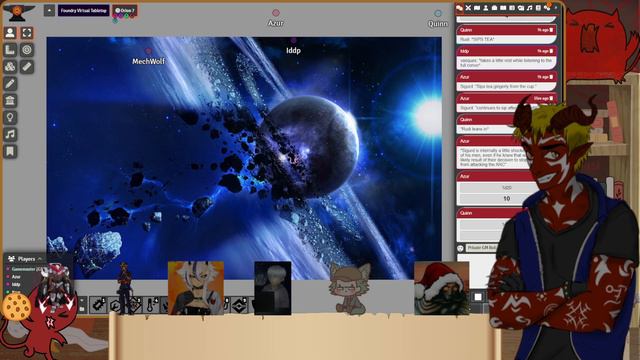The image size is (640, 360).
Task: Click the dice roll mode icon
Action: pos(460,248)
